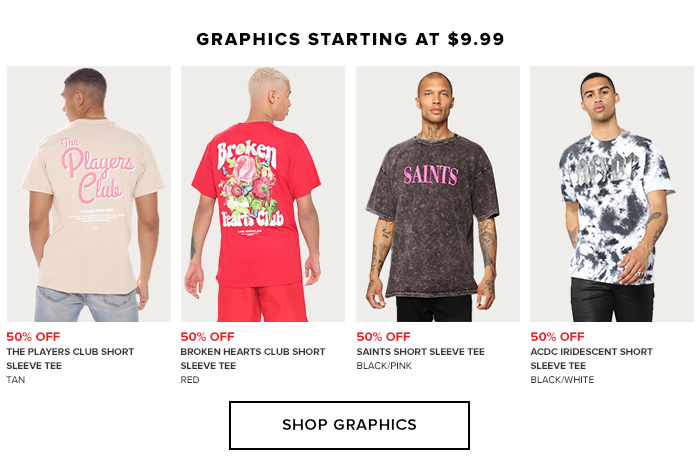Viewport: 700px width, 465px height.
Task: Click Saints Short Sleeve Tee title
Action: coord(420,352)
